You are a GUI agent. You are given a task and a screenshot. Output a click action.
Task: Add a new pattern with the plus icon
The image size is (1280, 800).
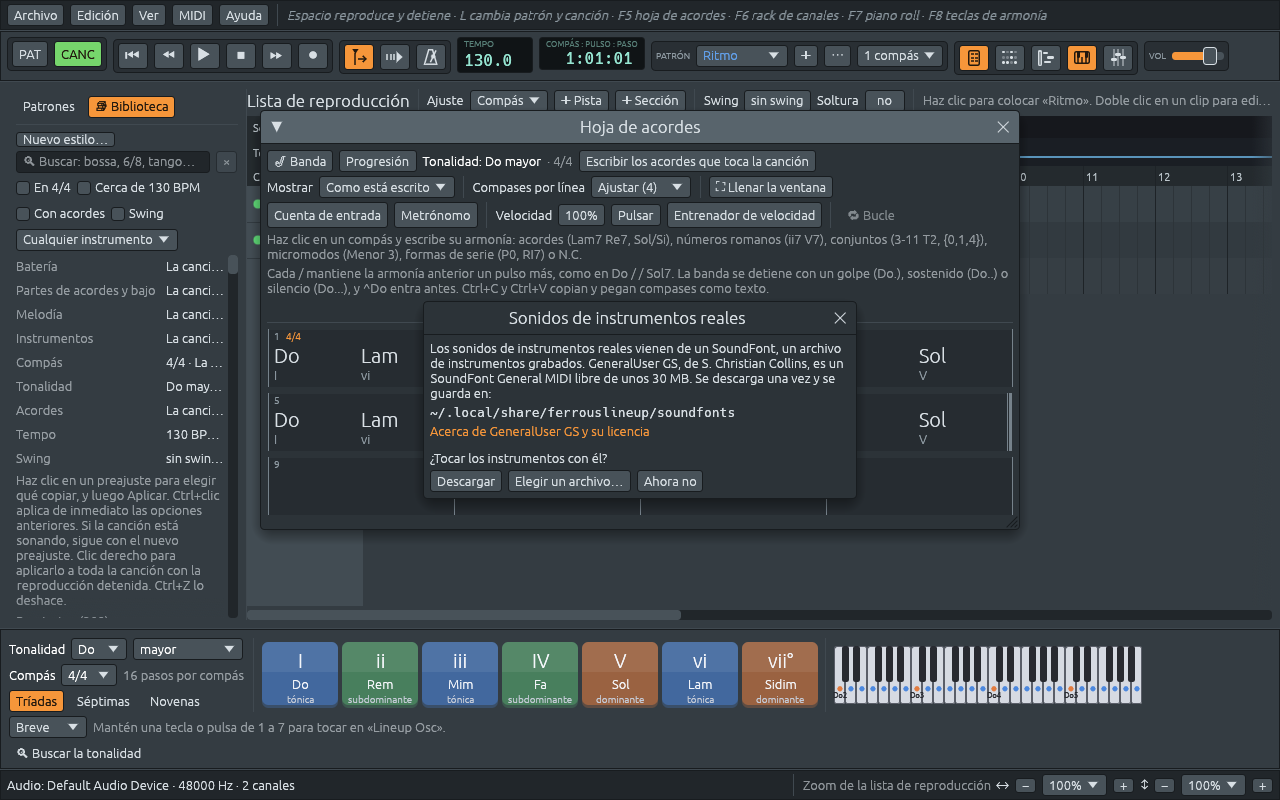805,56
